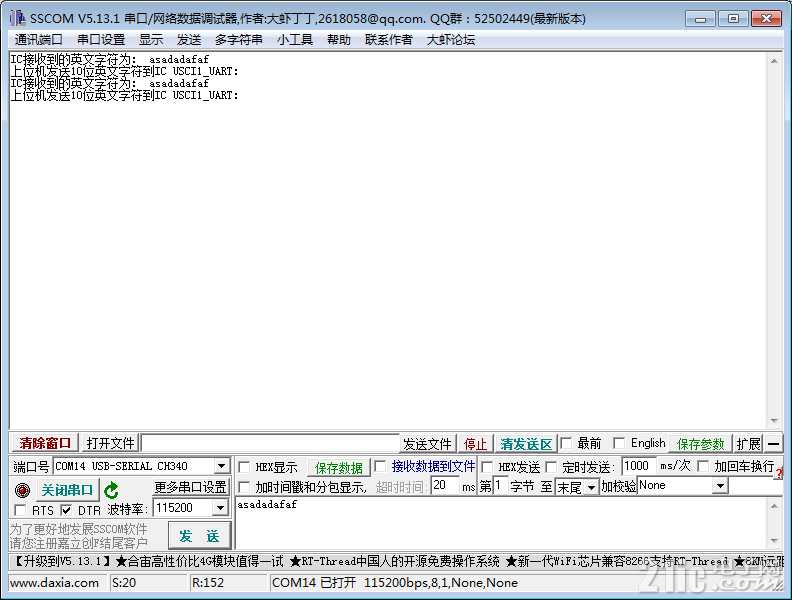Image resolution: width=792 pixels, height=600 pixels.
Task: Uncheck the DTR checkbox
Action: pos(66,510)
